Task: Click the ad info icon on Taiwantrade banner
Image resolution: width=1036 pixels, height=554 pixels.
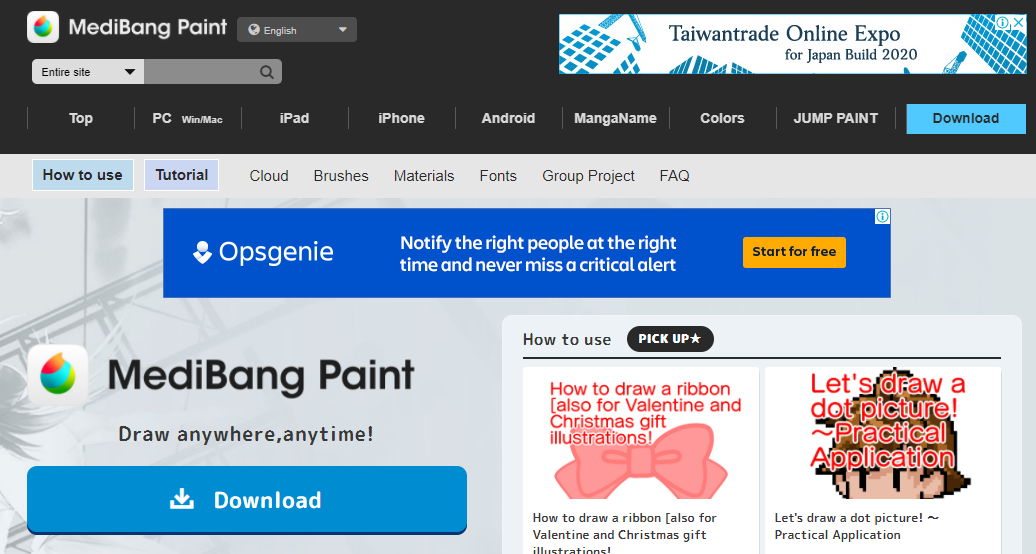Action: tap(1002, 22)
